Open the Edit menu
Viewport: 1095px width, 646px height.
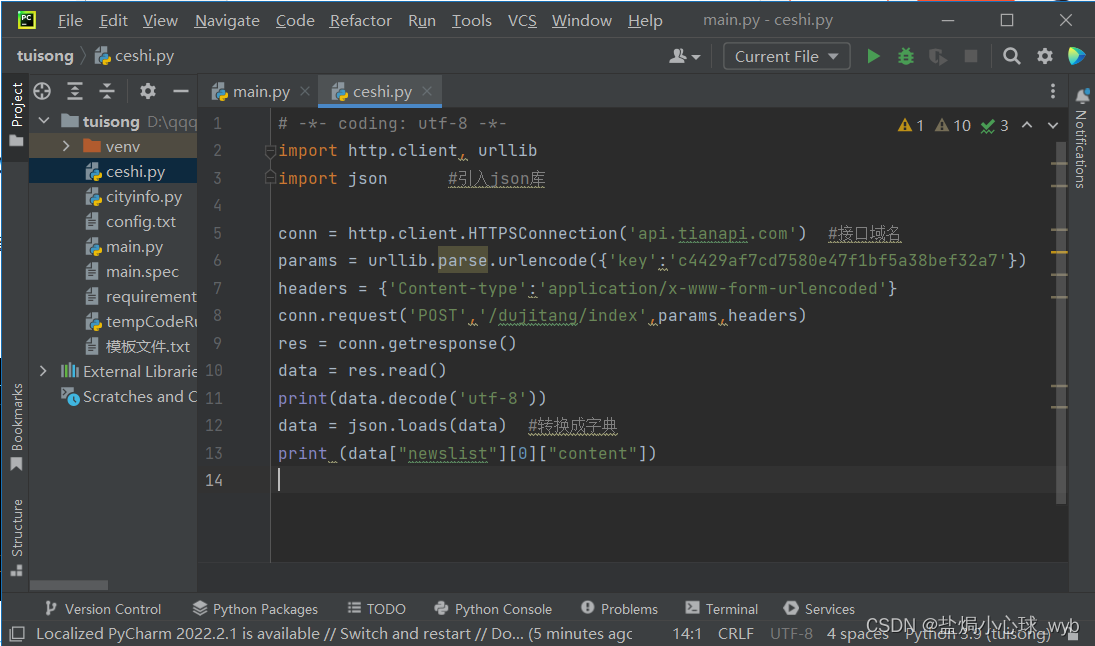point(113,20)
